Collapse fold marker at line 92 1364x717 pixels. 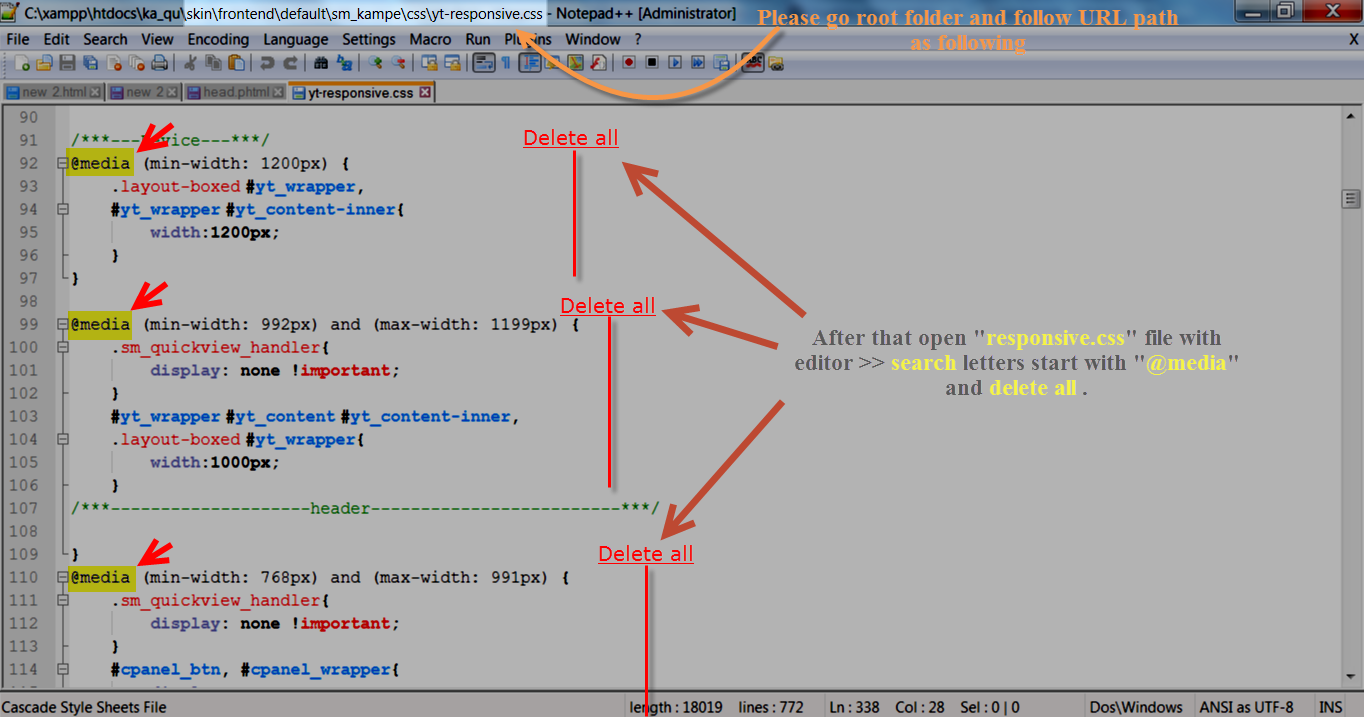tap(64, 163)
